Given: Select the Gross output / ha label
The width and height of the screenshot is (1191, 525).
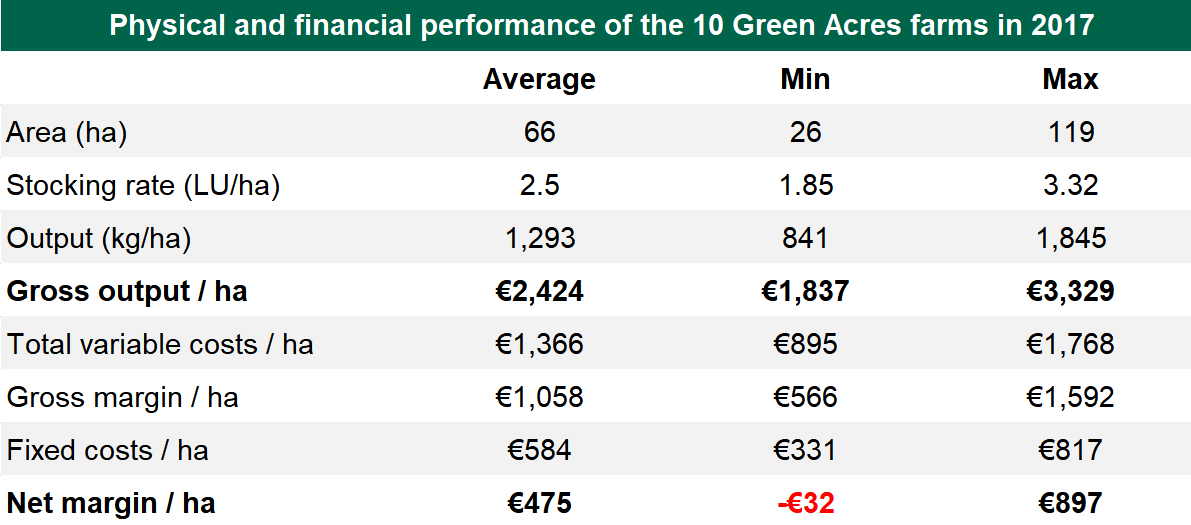Looking at the screenshot, I should [x=127, y=292].
